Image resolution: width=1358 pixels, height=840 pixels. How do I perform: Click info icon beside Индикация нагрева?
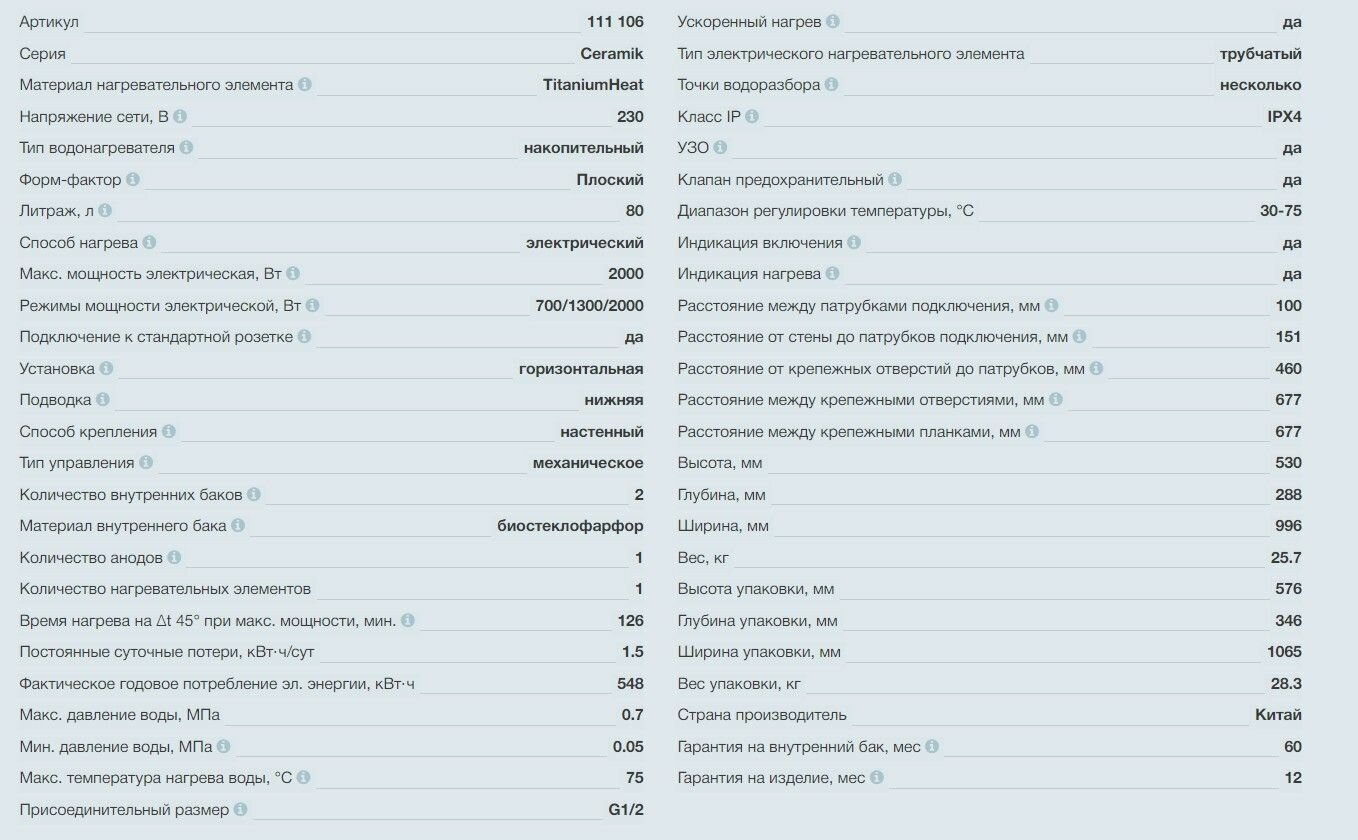click(833, 274)
